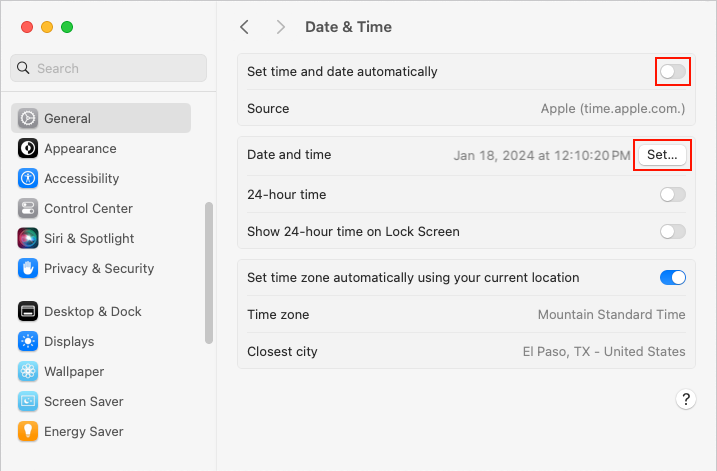Viewport: 717px width, 471px height.
Task: Open Privacy & Security hand icon
Action: 28,268
